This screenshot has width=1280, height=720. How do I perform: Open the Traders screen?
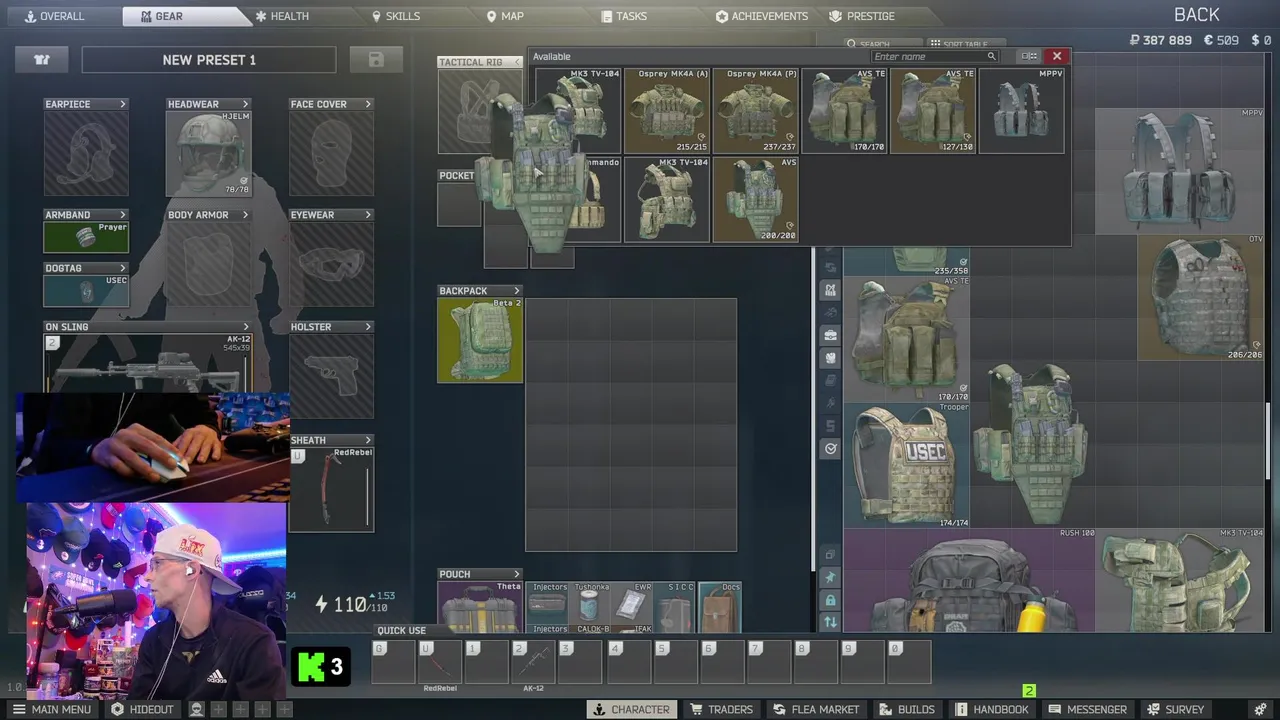click(x=721, y=709)
